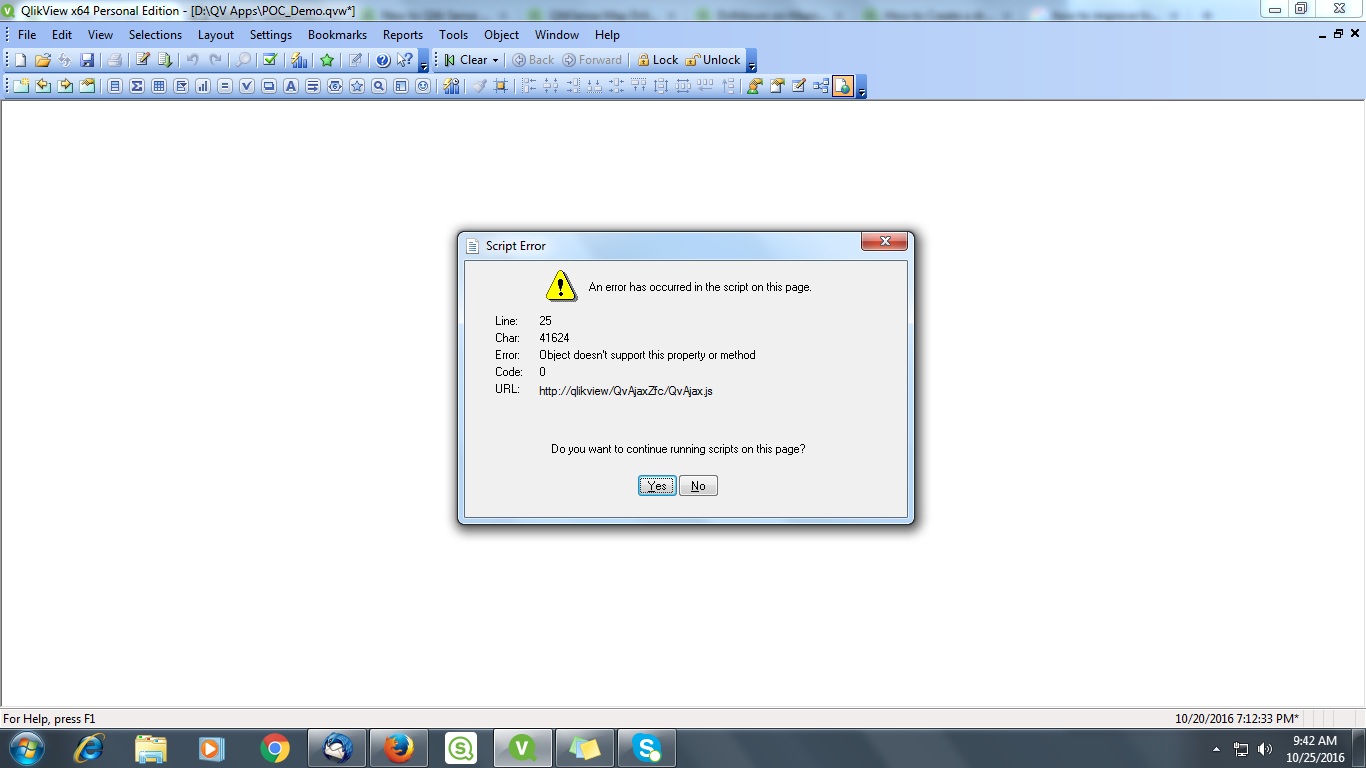Create a Text Object with the A icon

coord(291,86)
